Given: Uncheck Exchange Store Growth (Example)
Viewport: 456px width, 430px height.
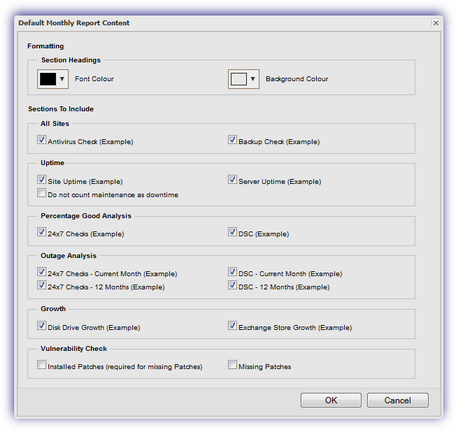Looking at the screenshot, I should pyautogui.click(x=232, y=325).
